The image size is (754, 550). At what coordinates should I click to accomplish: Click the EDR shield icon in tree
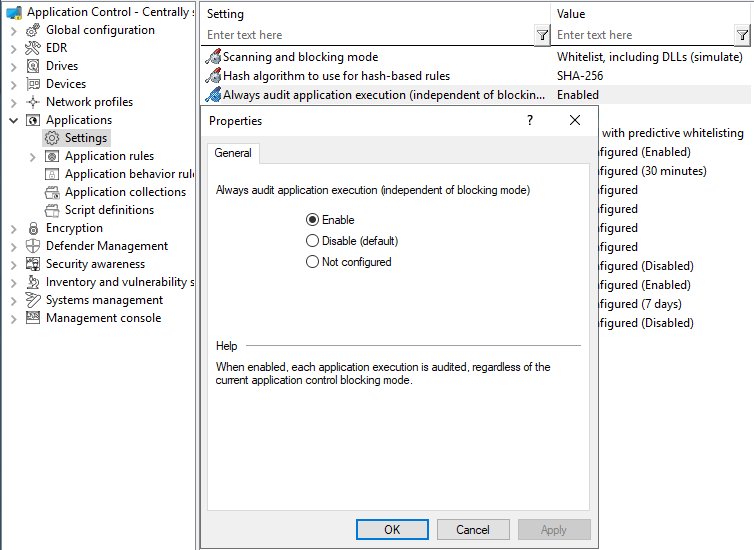pos(33,48)
